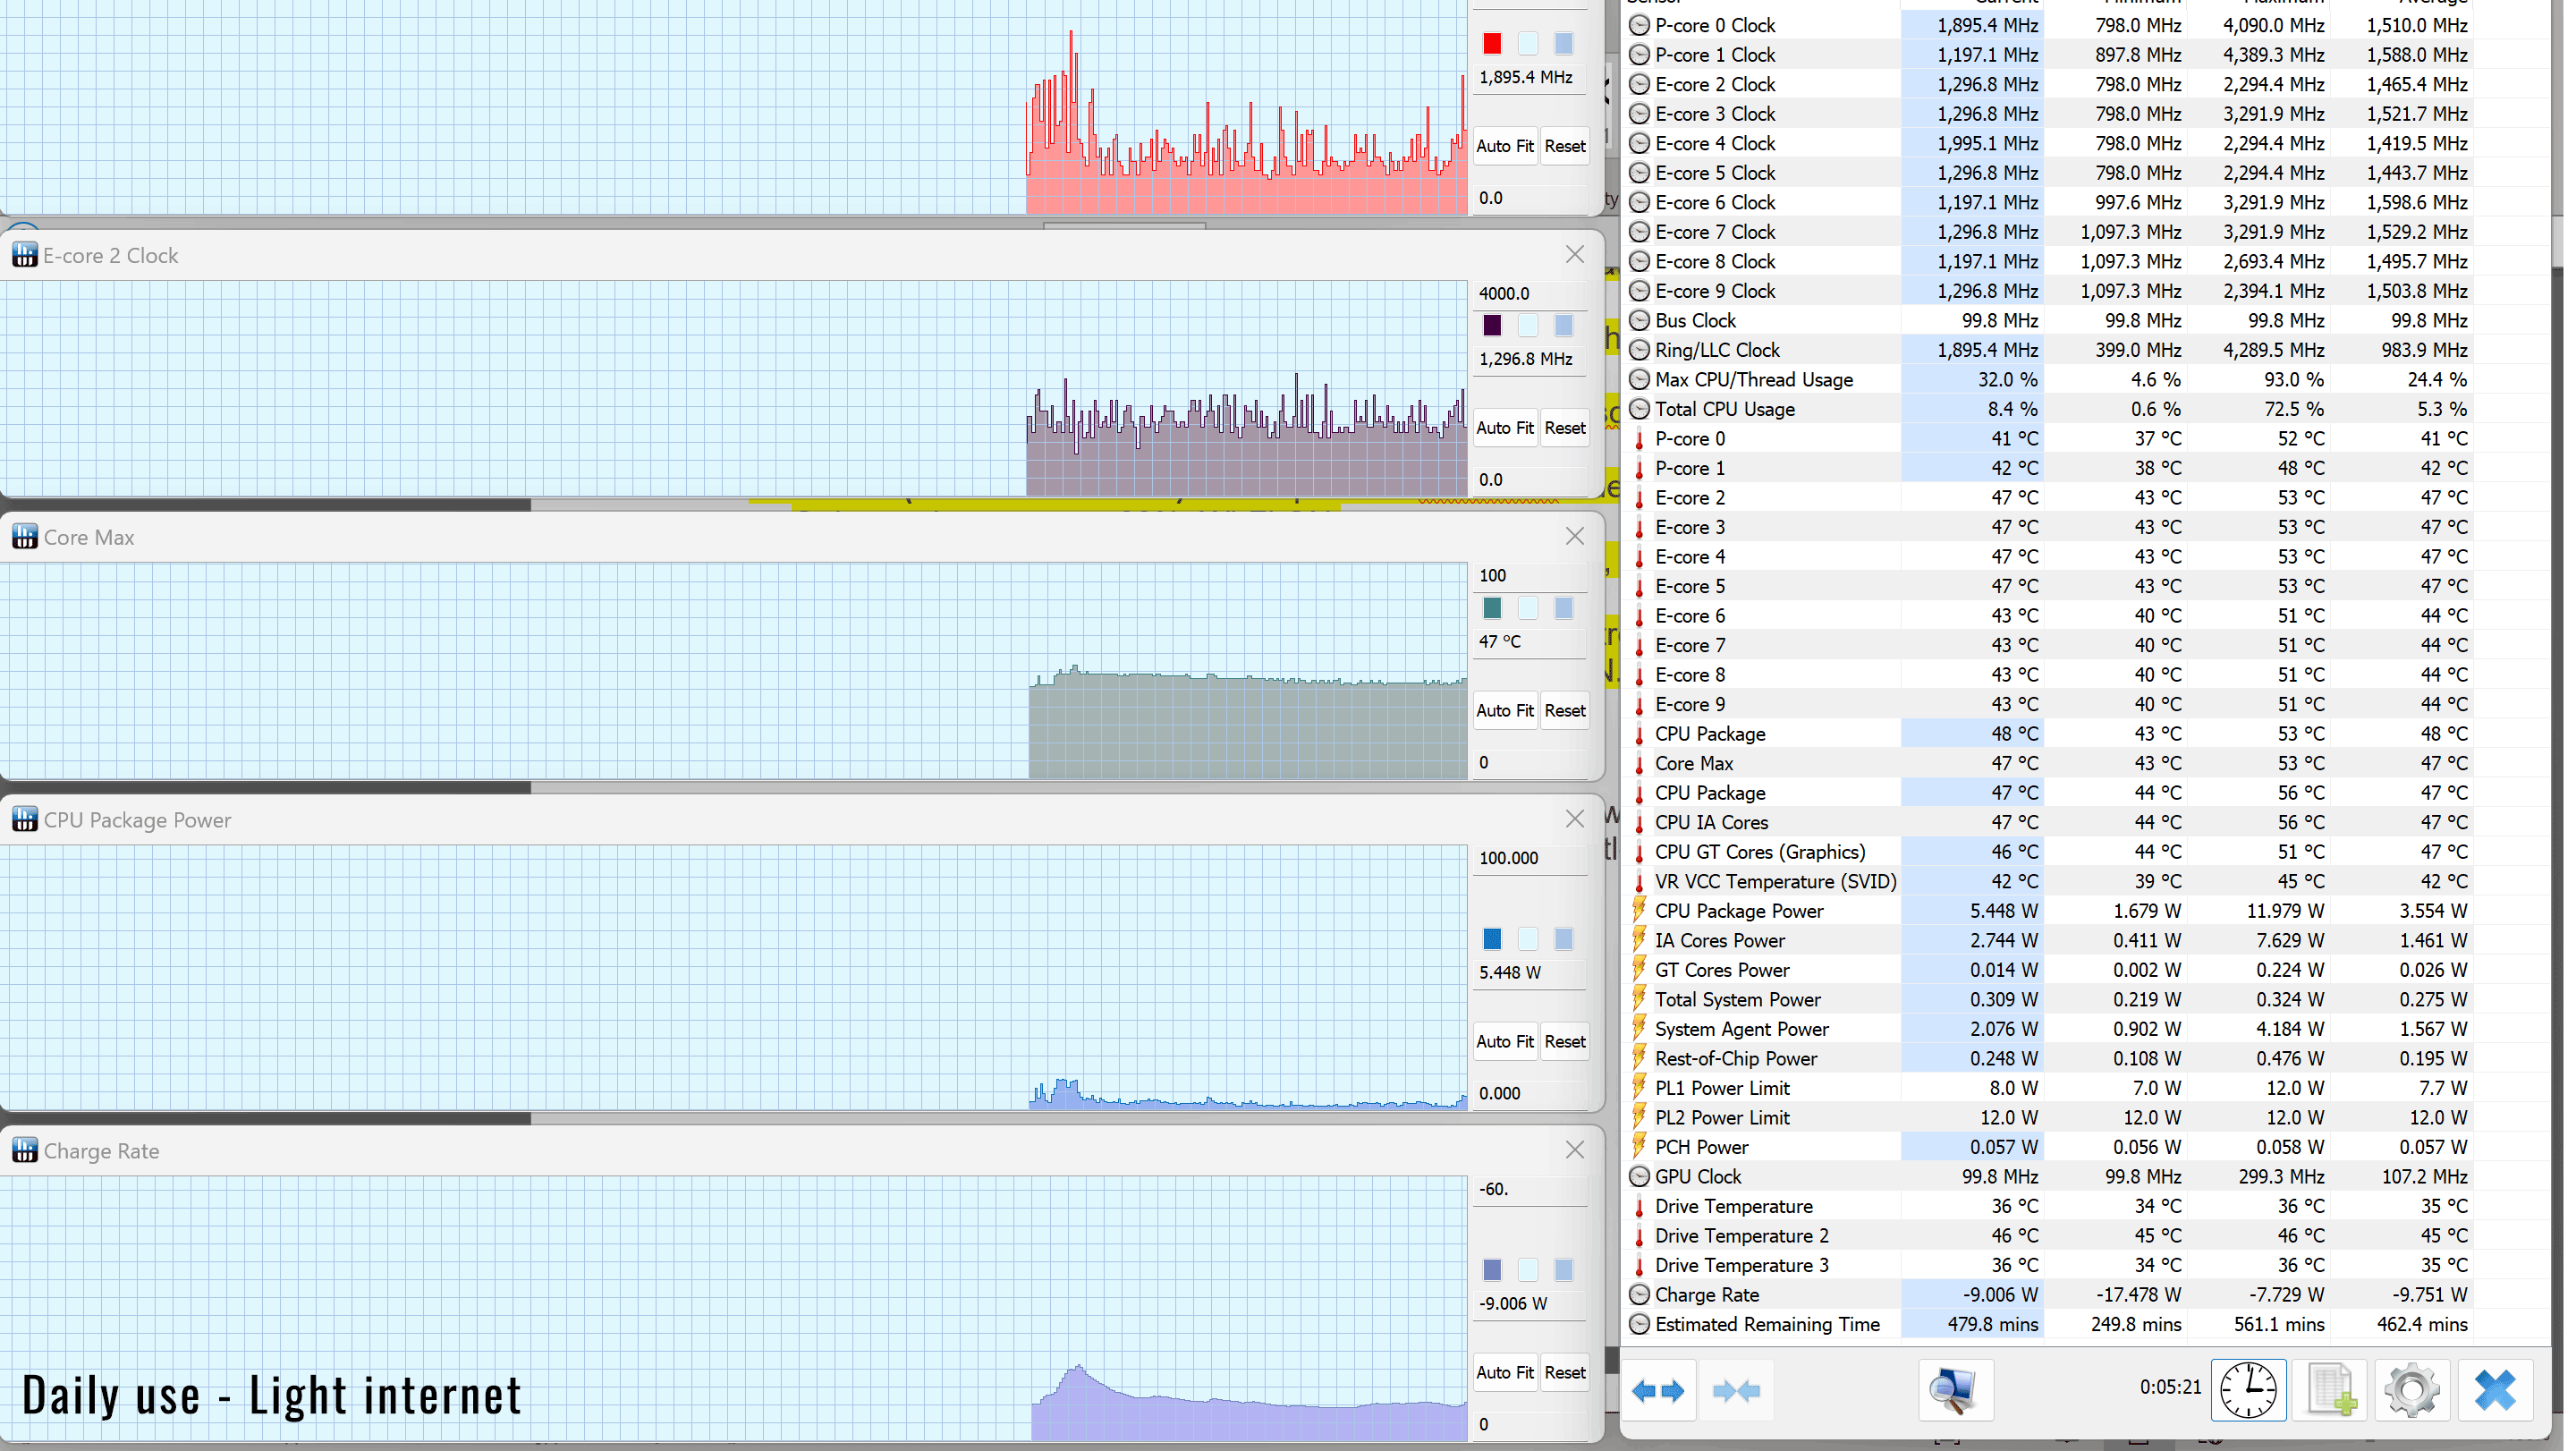Viewport: 2576px width, 1451px height.
Task: Close the Charge Rate graph window
Action: pyautogui.click(x=1575, y=1150)
